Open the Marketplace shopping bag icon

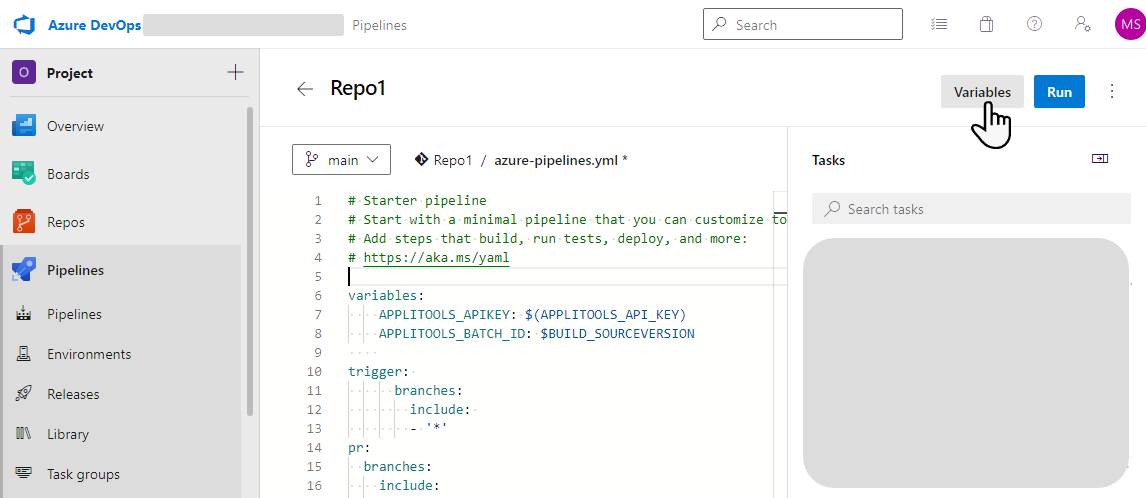point(986,24)
